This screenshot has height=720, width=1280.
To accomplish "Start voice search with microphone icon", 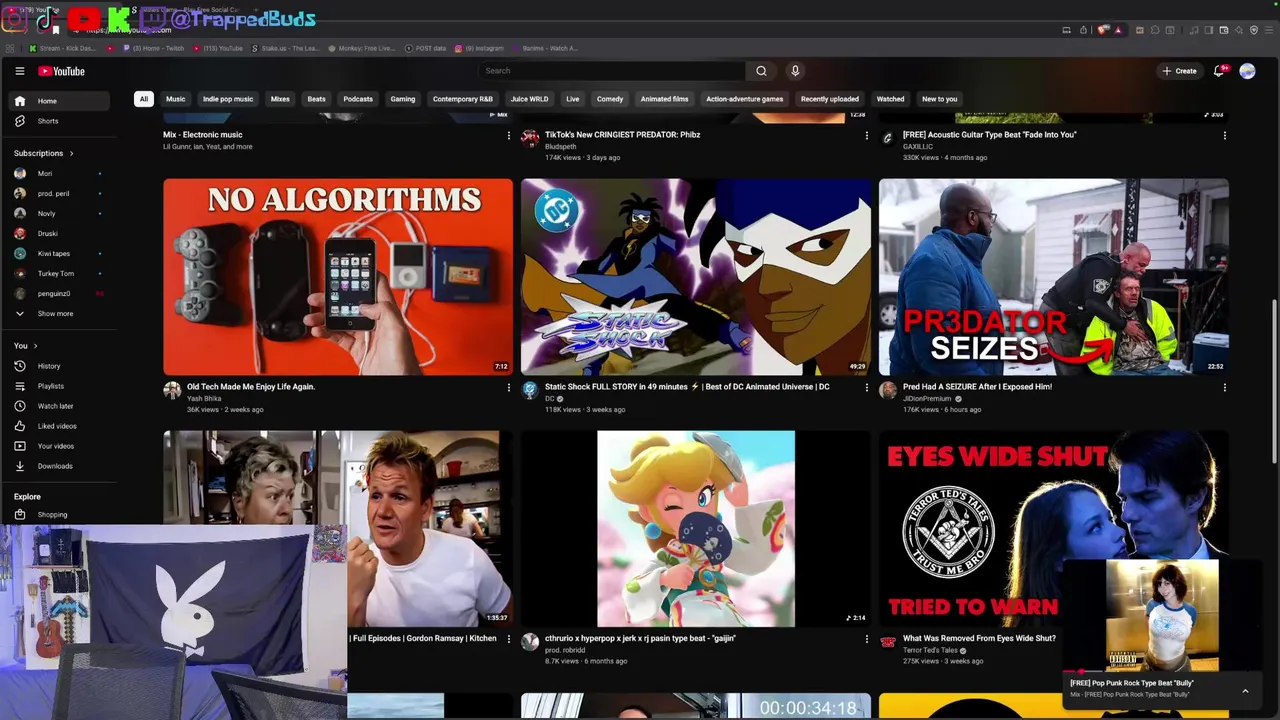I will [795, 71].
